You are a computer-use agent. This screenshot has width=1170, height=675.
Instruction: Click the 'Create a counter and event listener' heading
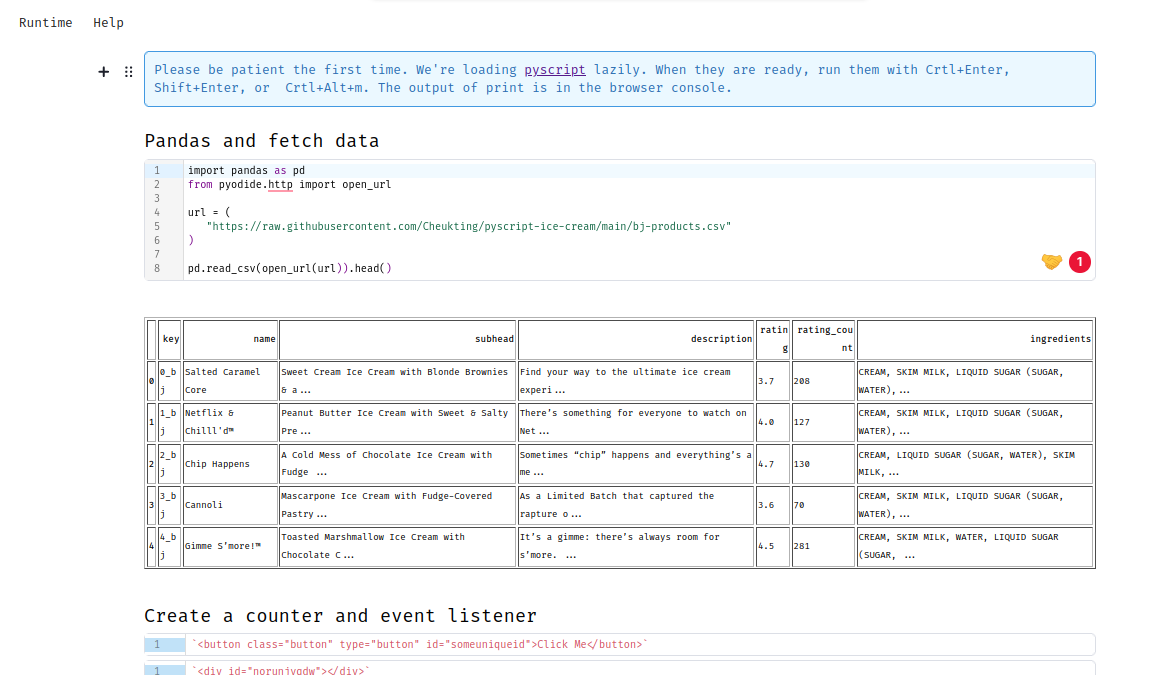[340, 616]
